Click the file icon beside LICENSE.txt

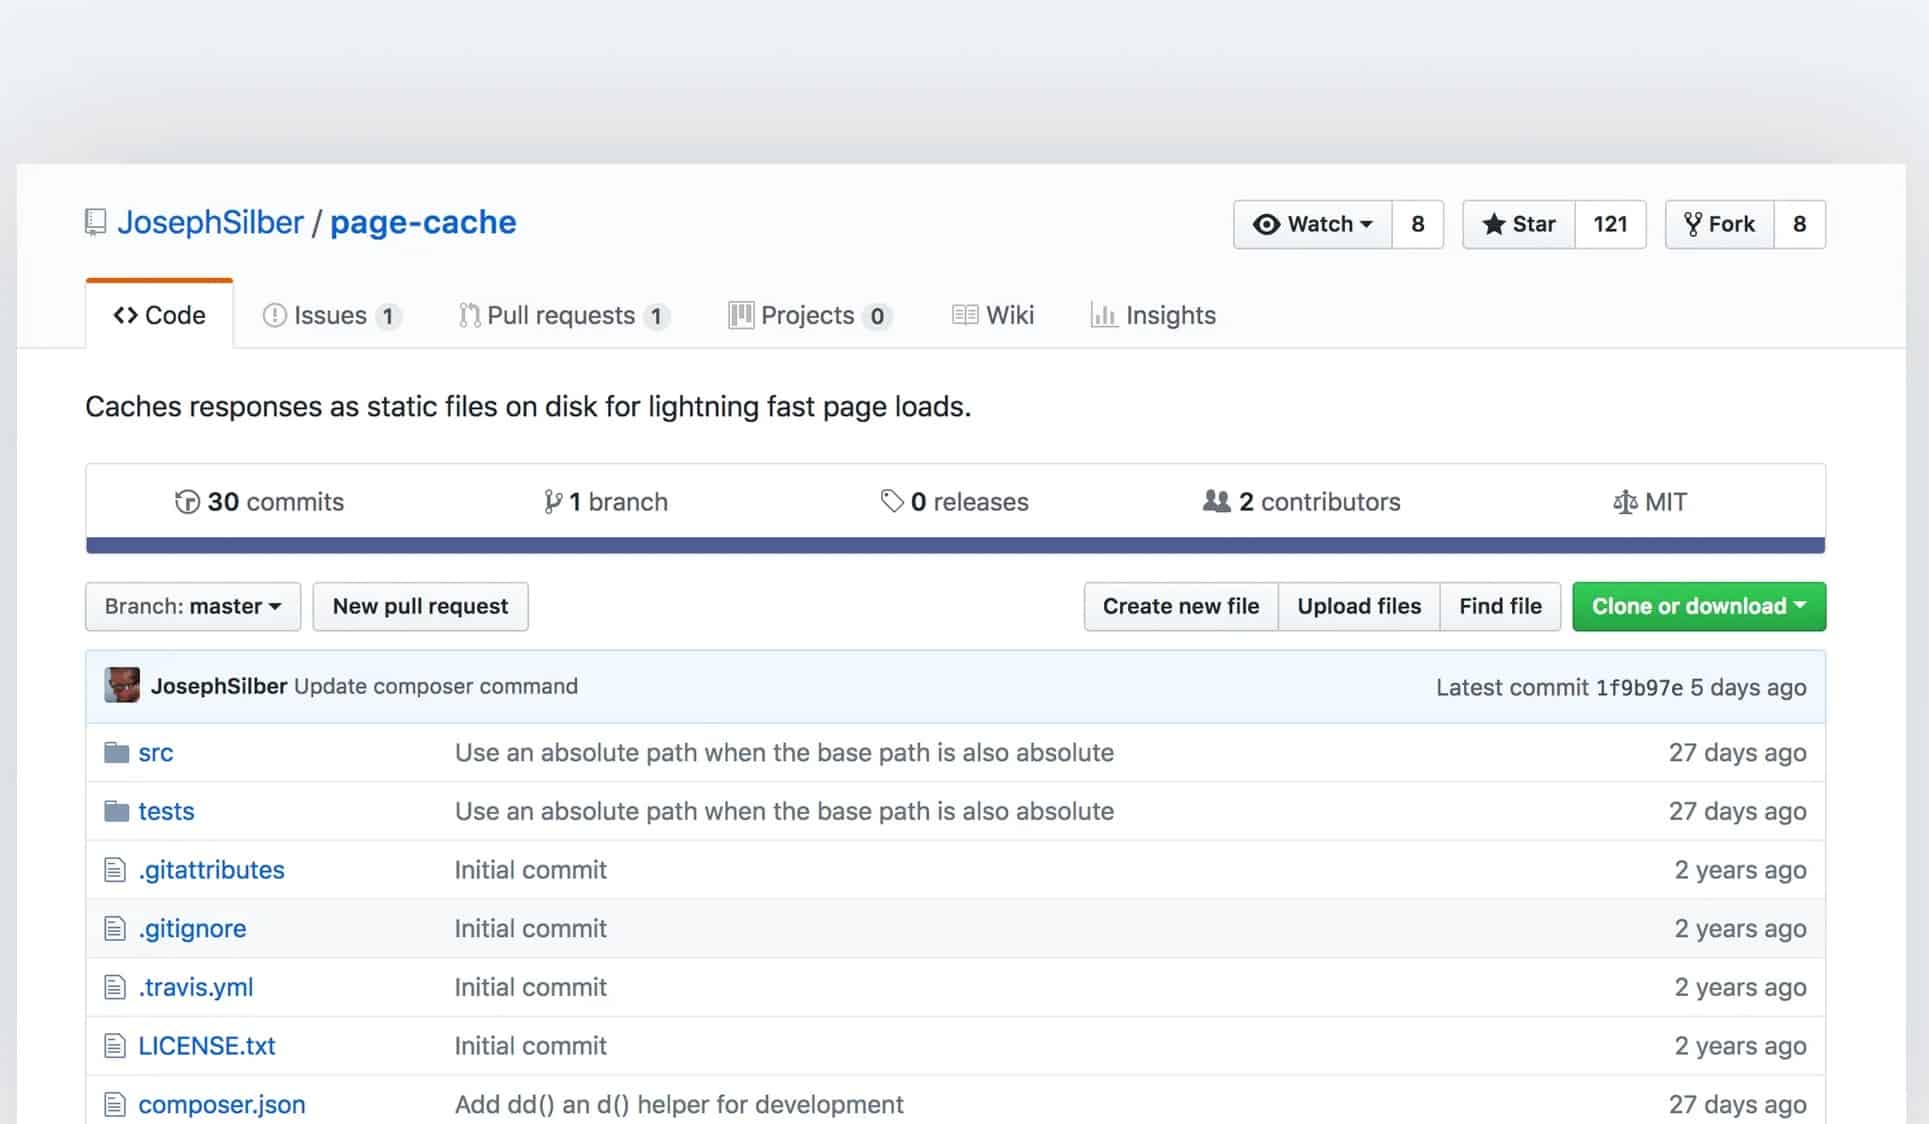115,1046
